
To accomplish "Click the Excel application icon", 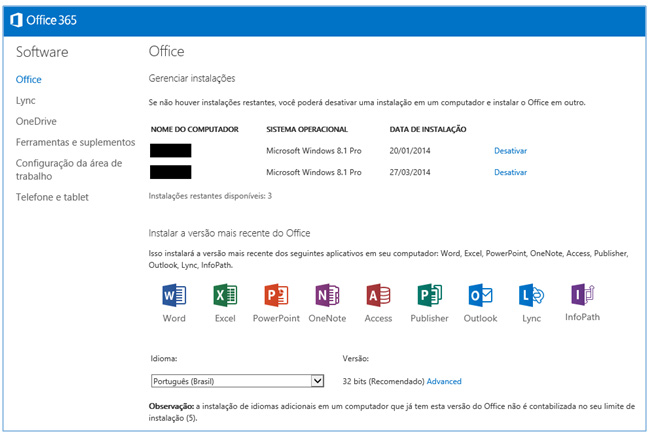I will (x=225, y=296).
